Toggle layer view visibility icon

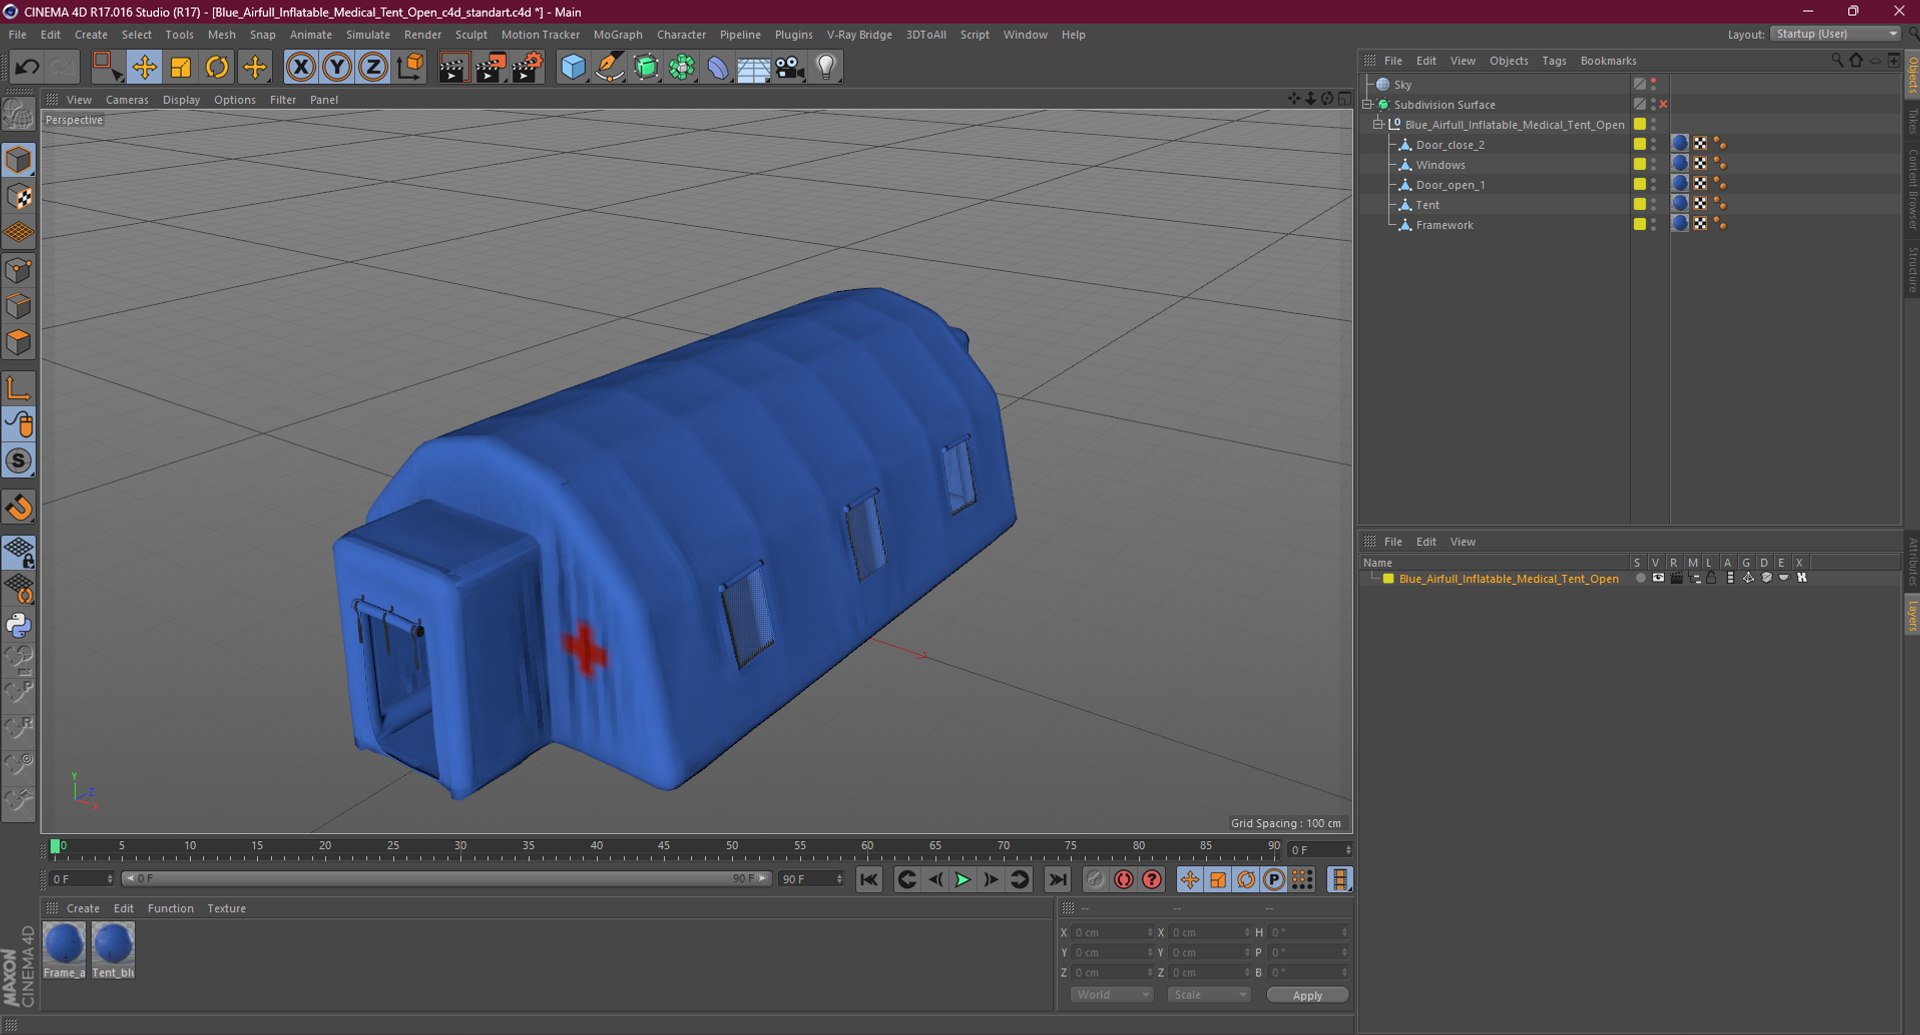1658,578
